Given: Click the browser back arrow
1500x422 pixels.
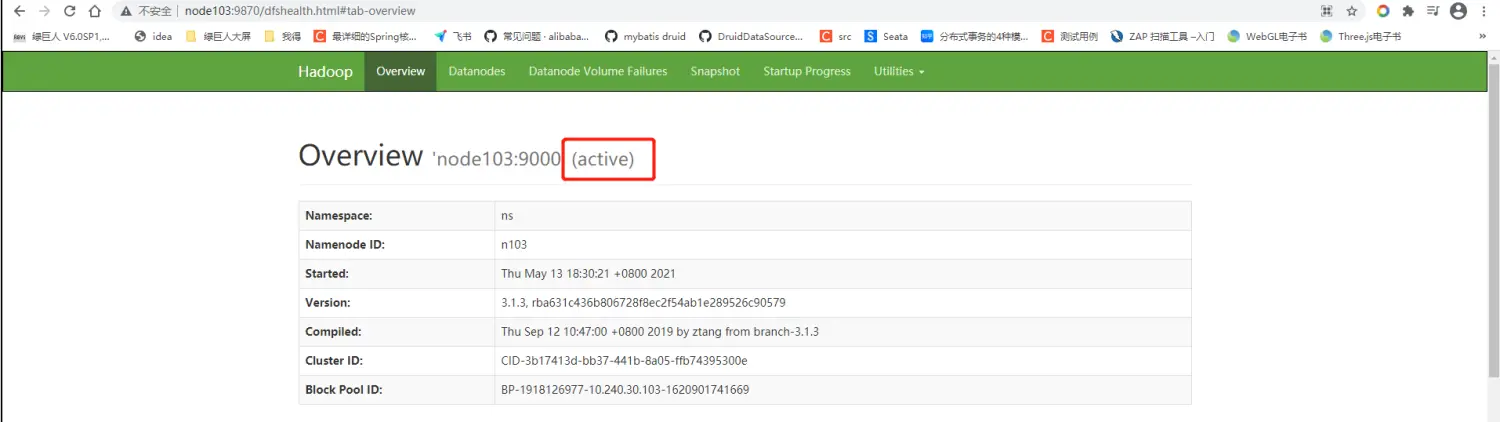Looking at the screenshot, I should (x=19, y=11).
